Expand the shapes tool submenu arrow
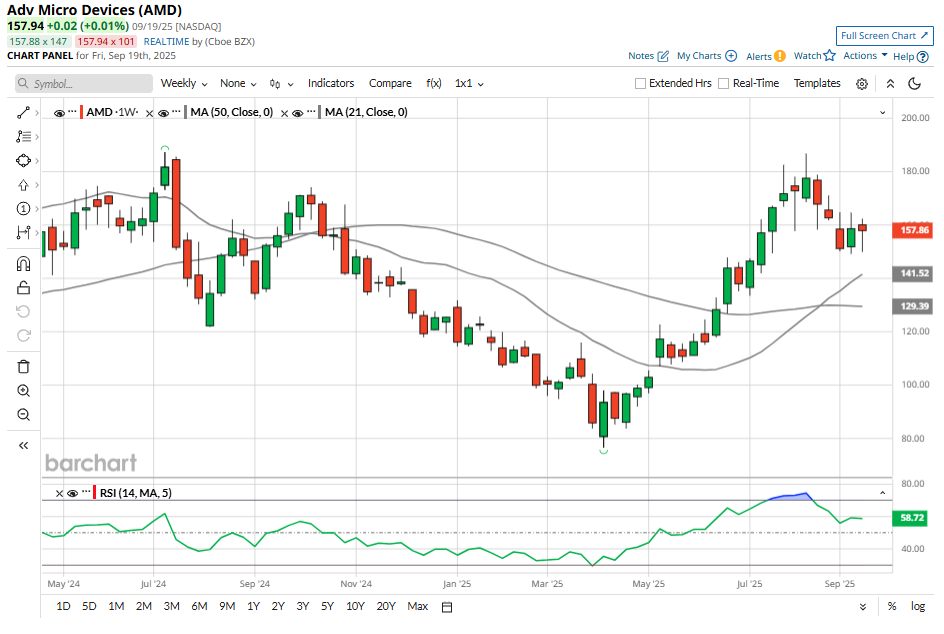The width and height of the screenshot is (944, 634). tap(37, 161)
